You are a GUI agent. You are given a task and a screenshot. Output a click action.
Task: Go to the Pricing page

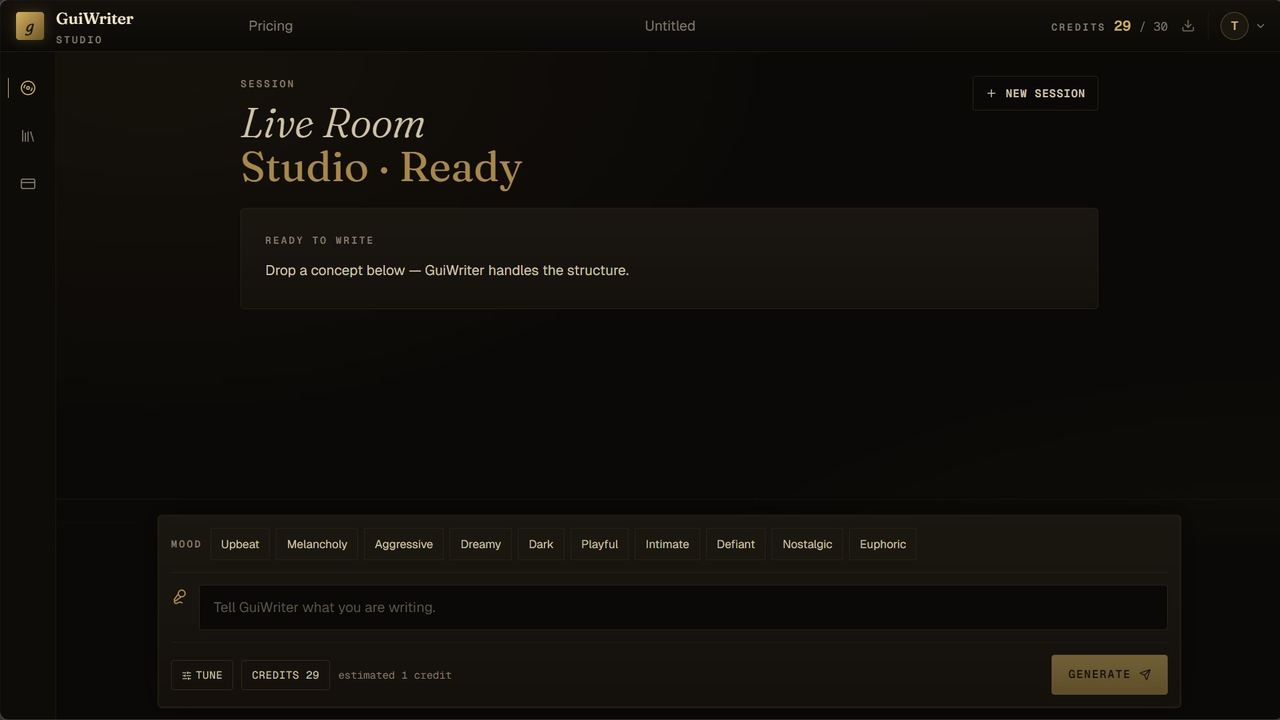[x=271, y=26]
